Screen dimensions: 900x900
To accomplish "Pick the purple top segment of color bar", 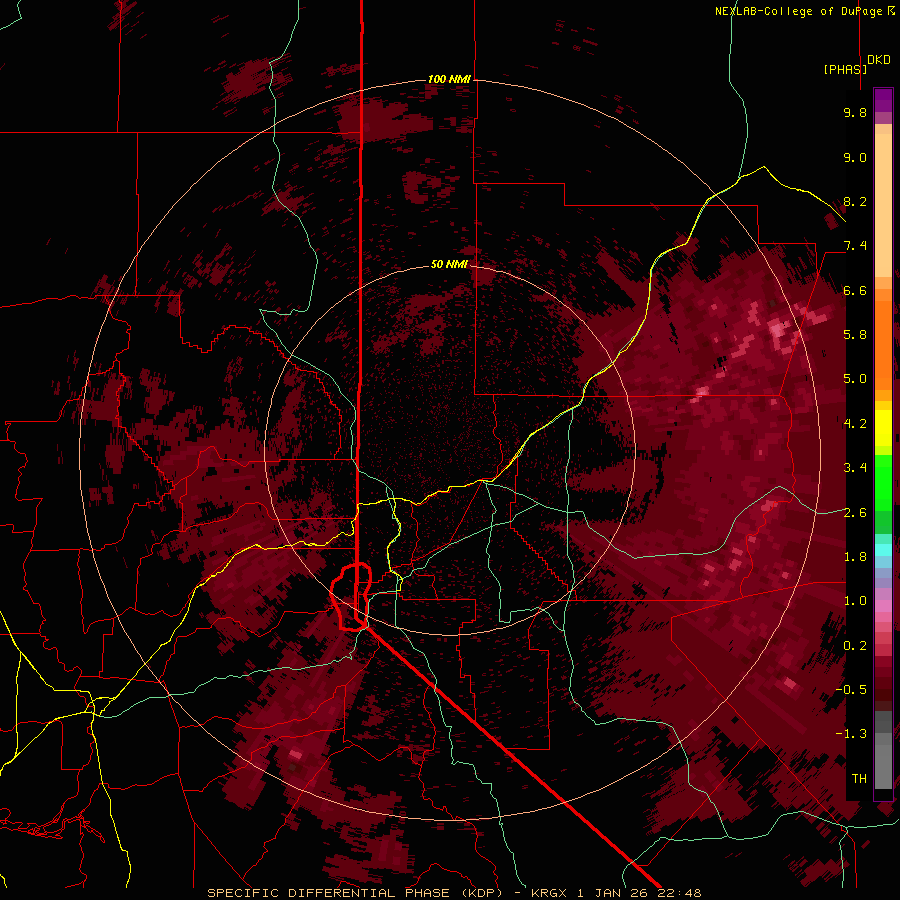I will 883,100.
